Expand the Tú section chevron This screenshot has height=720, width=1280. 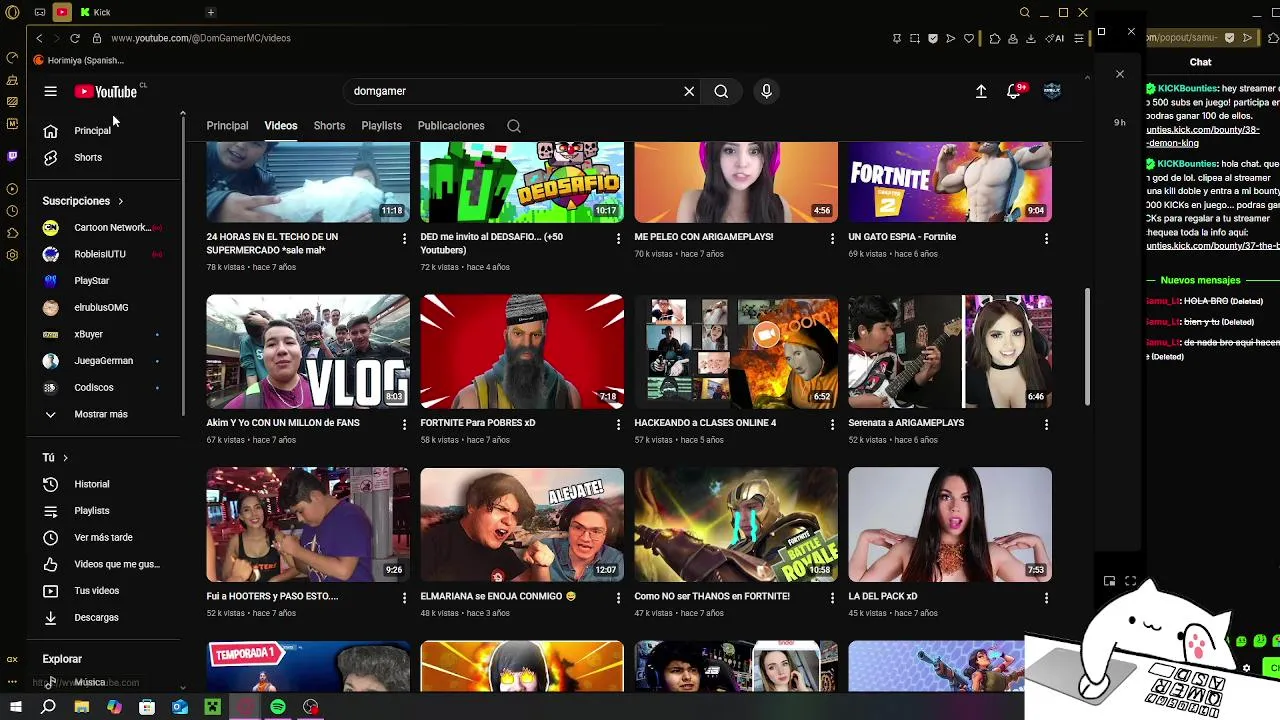[65, 457]
